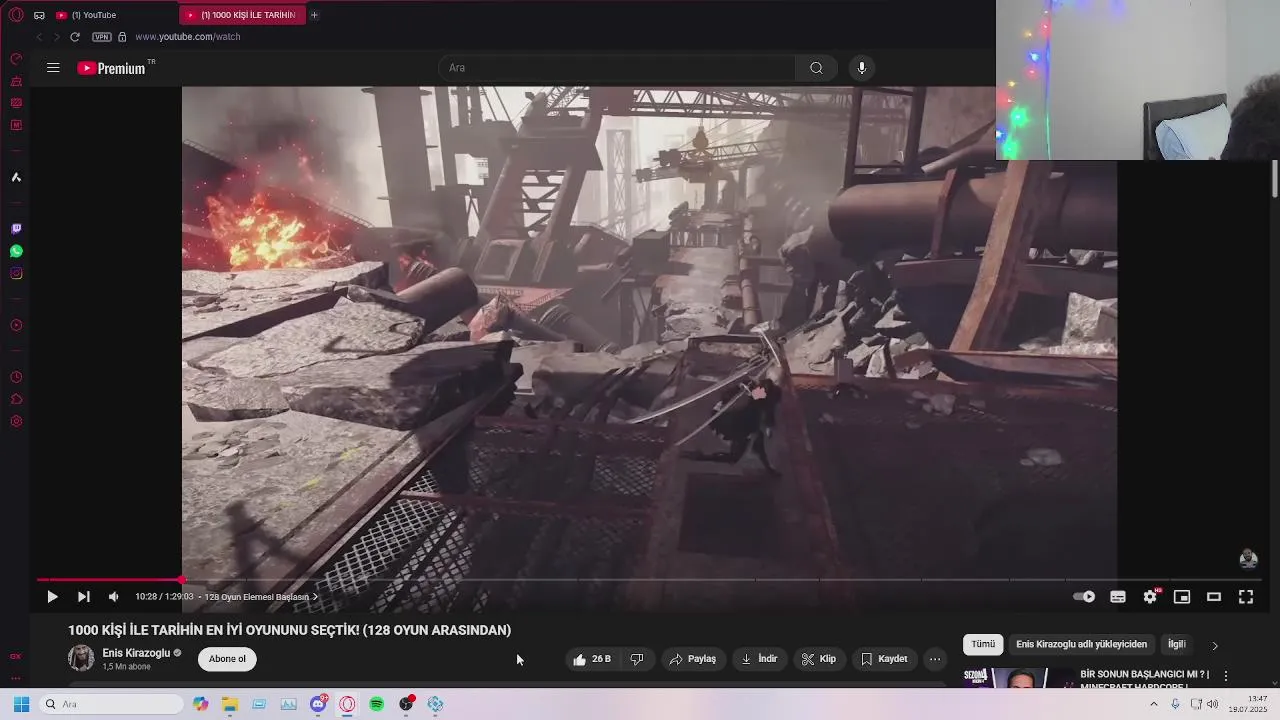Open browsing history clock sidebar icon

16,377
